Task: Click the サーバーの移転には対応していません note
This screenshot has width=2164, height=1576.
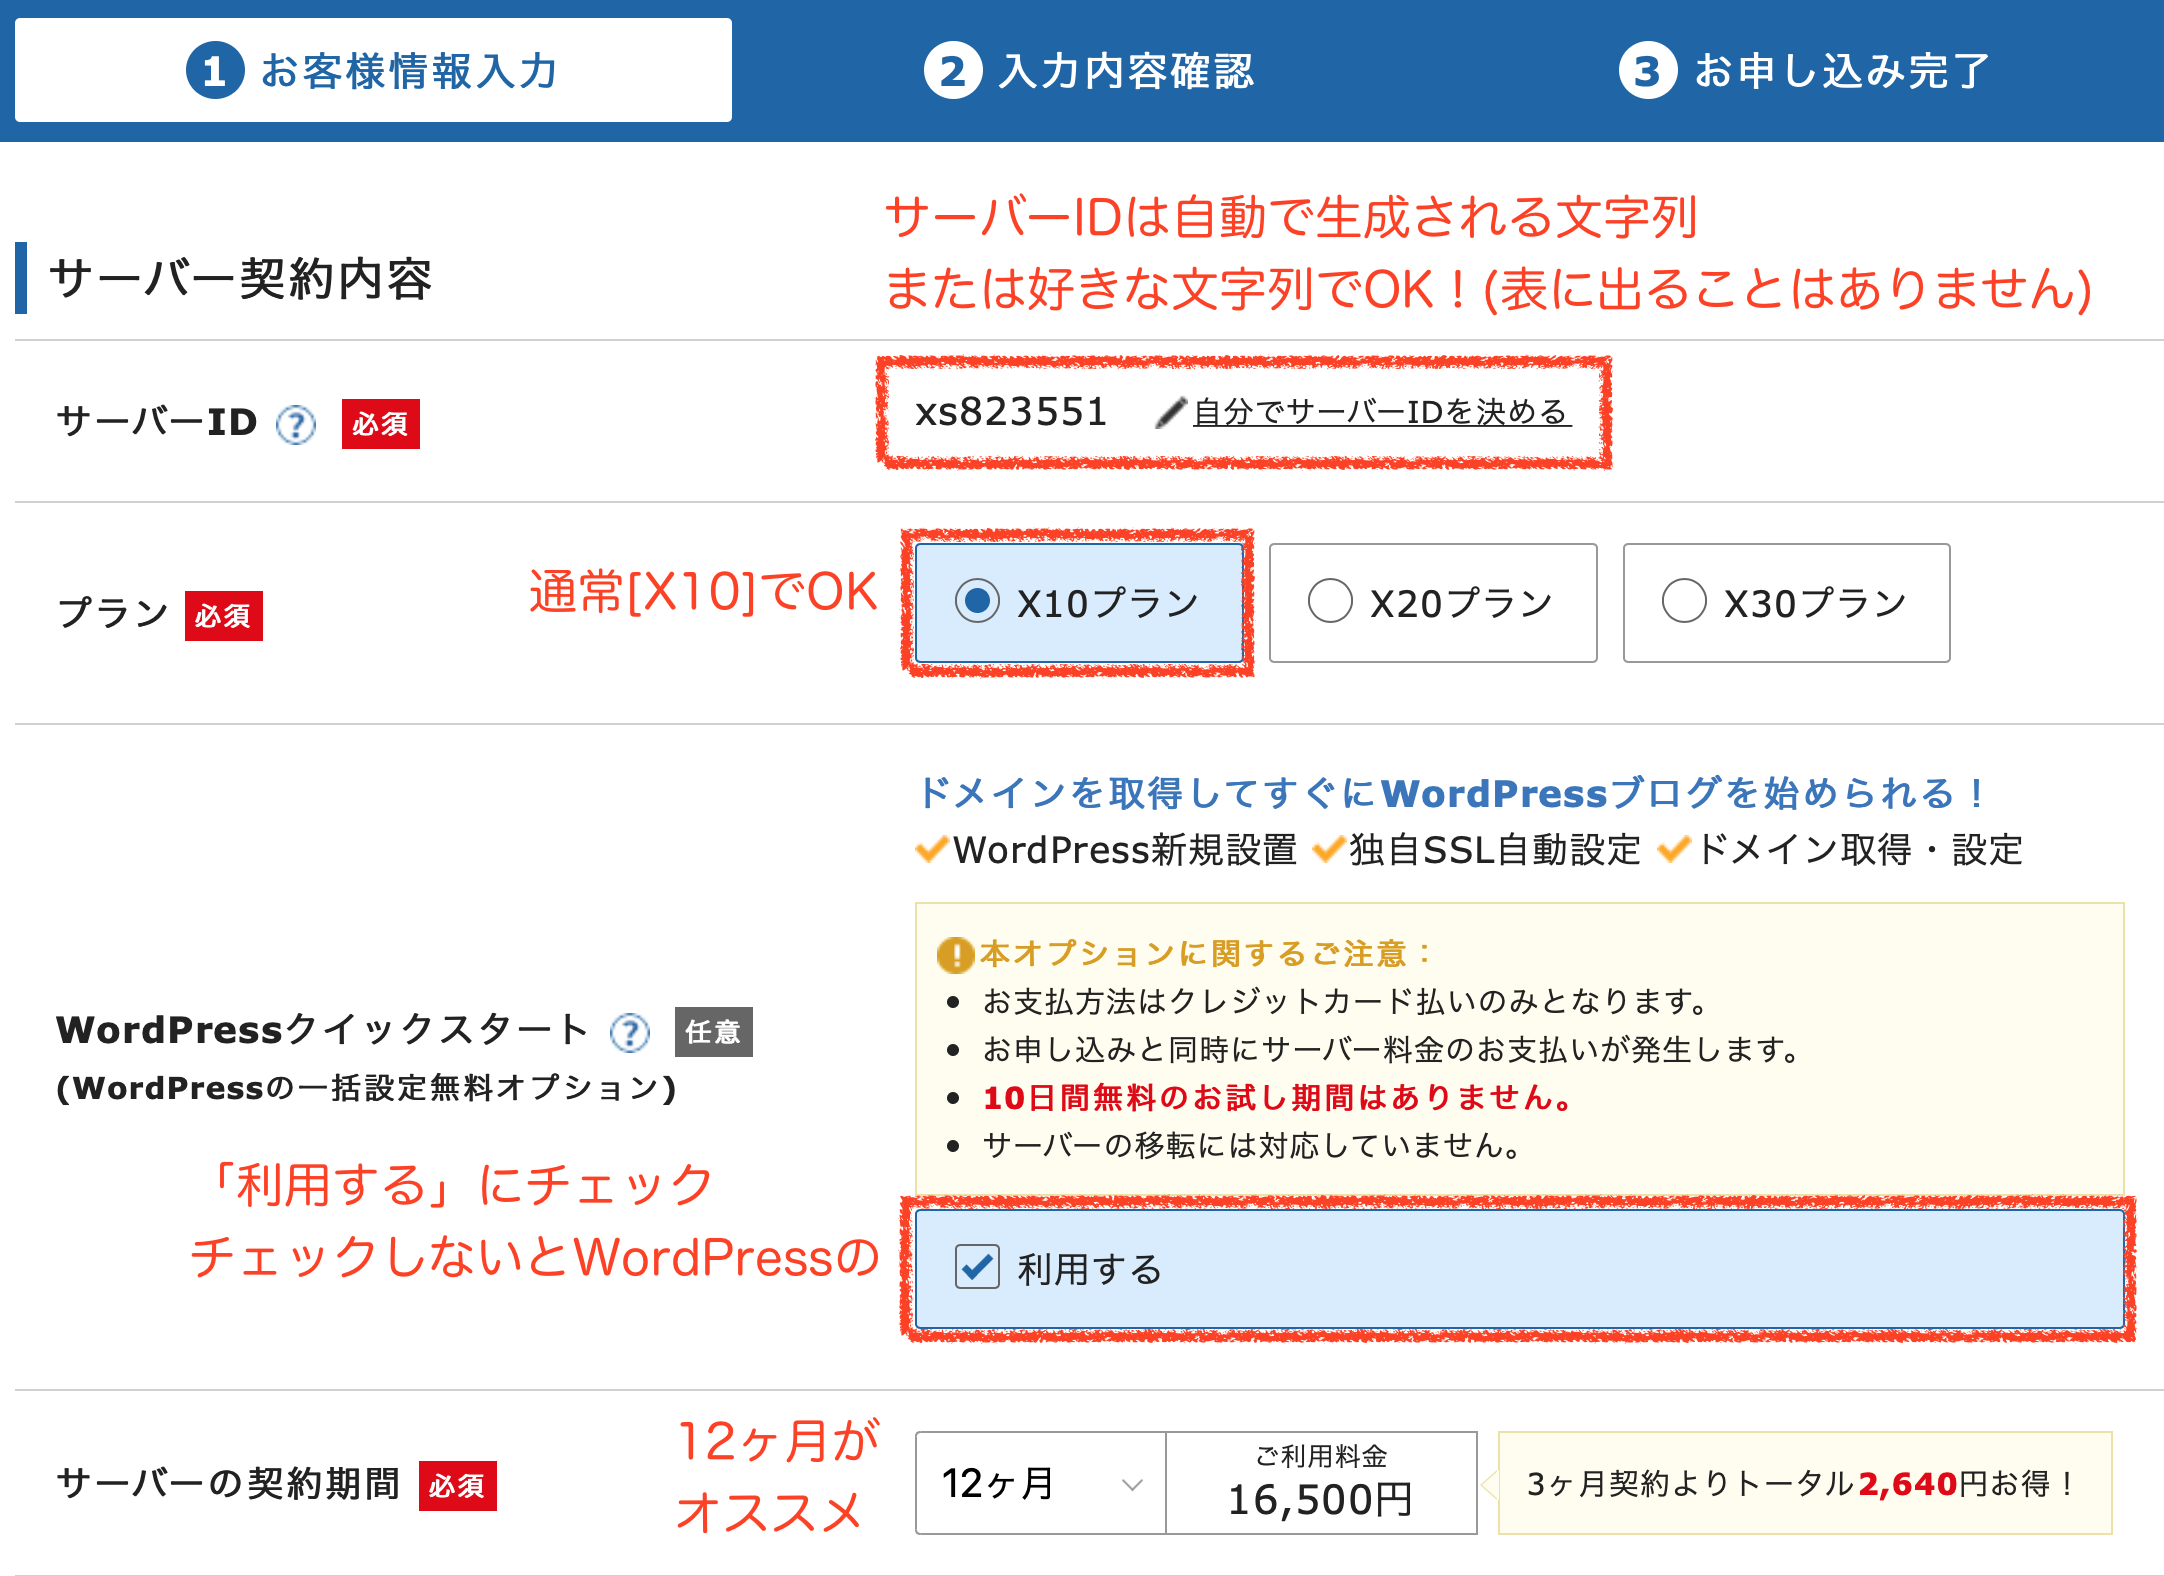Action: (x=1252, y=1145)
